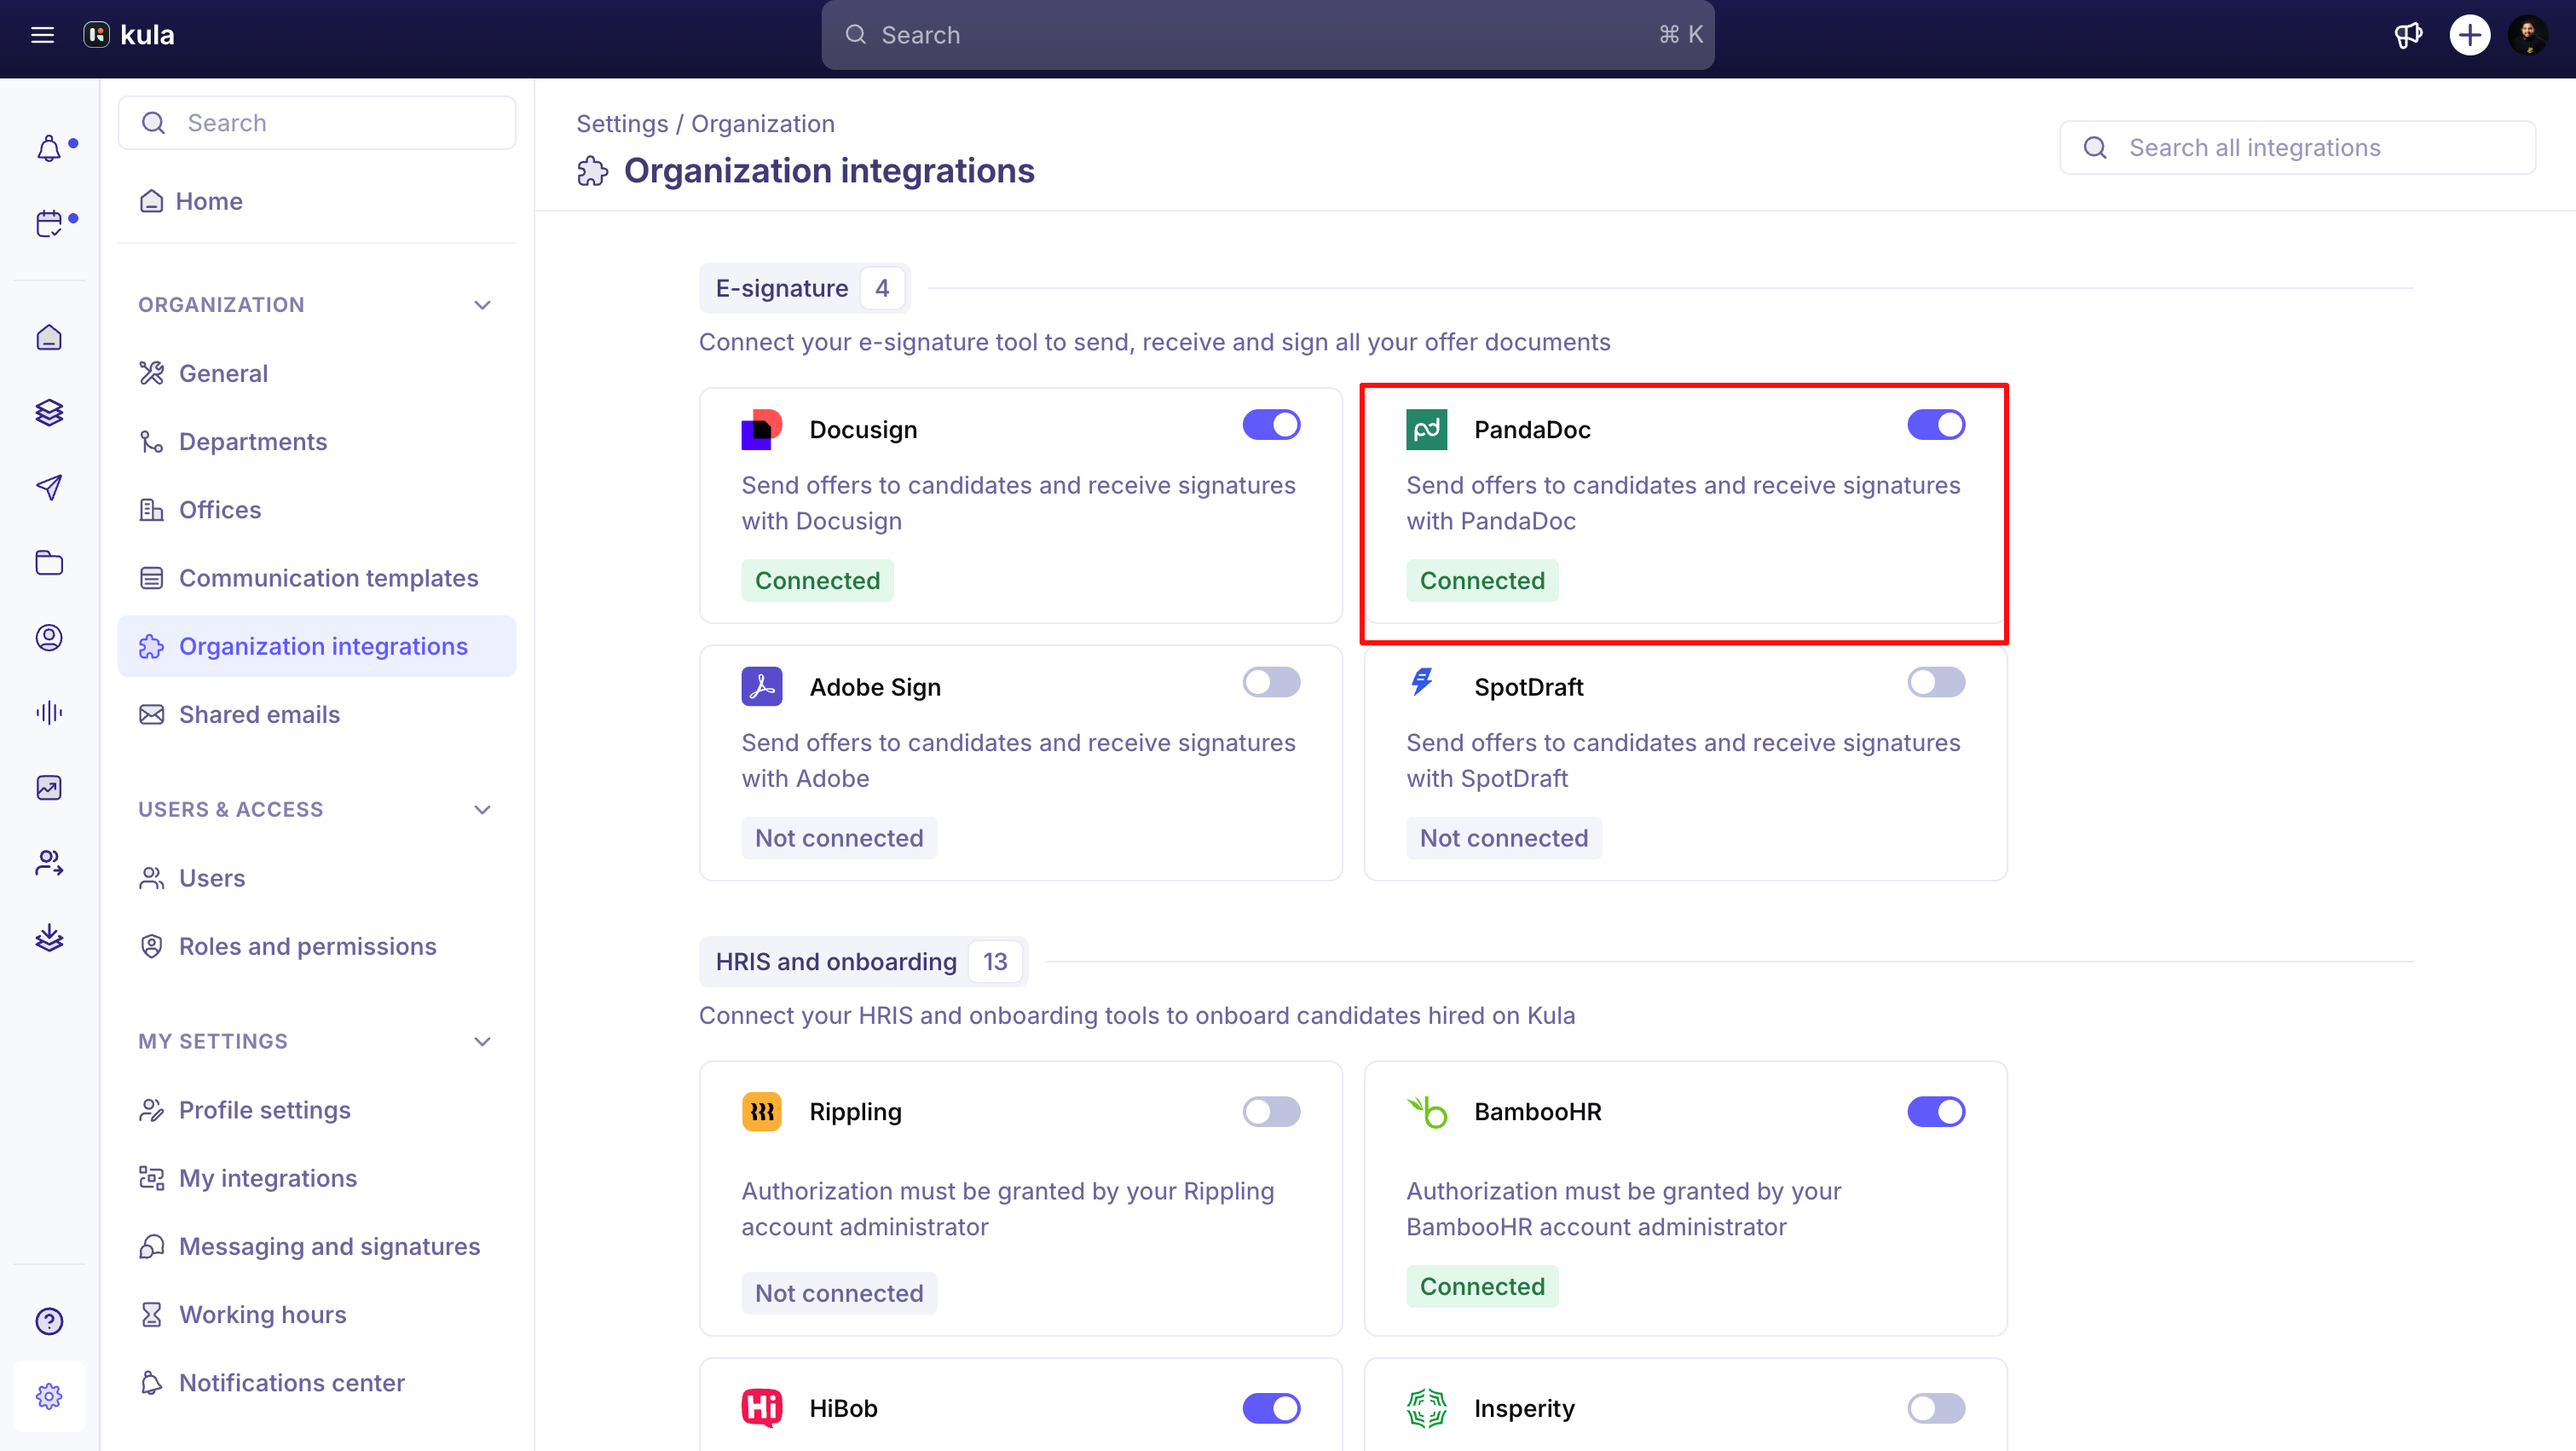The height and width of the screenshot is (1451, 2576).
Task: Open General settings
Action: 316,373
